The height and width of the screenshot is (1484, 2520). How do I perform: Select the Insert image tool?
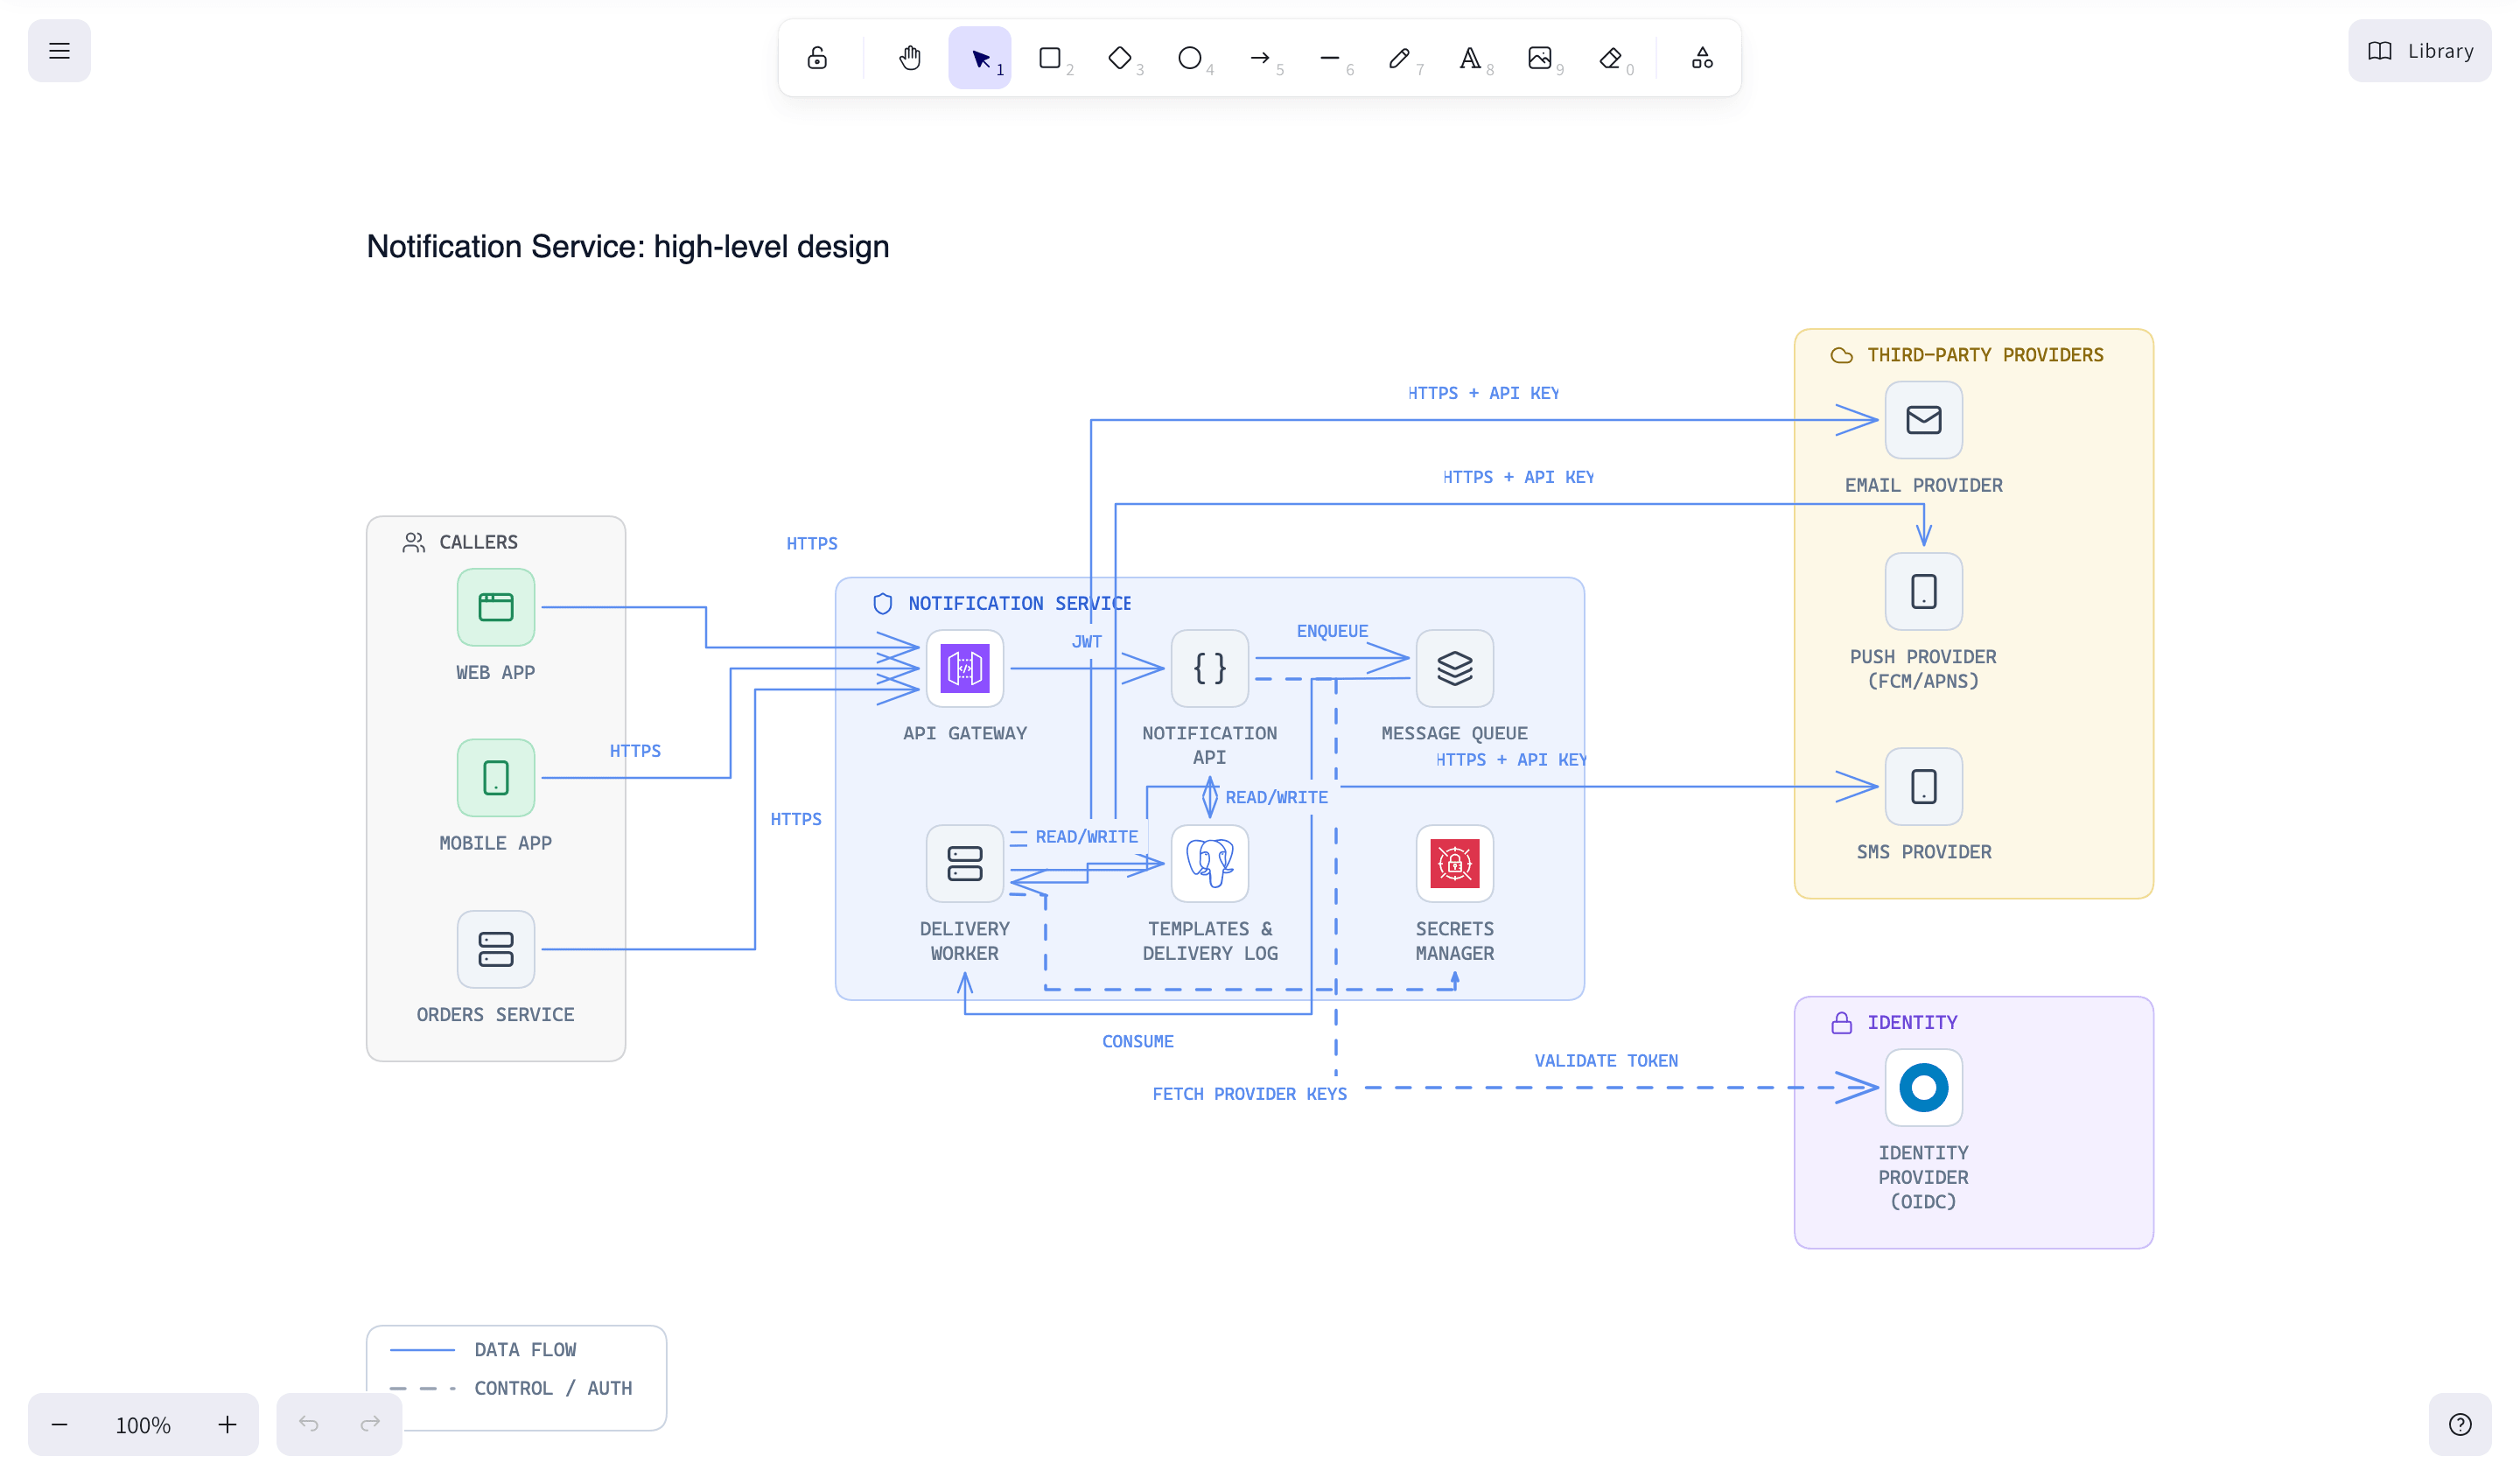coord(1540,58)
